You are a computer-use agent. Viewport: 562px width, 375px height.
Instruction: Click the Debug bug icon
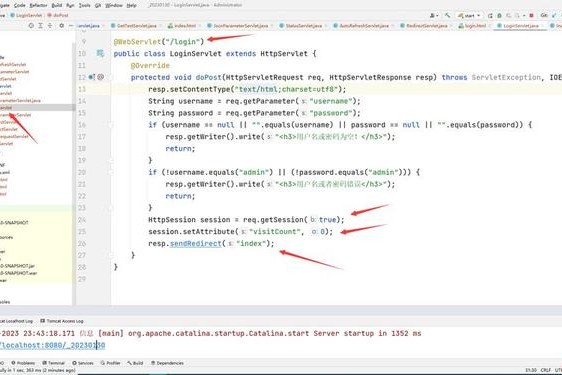click(499, 15)
